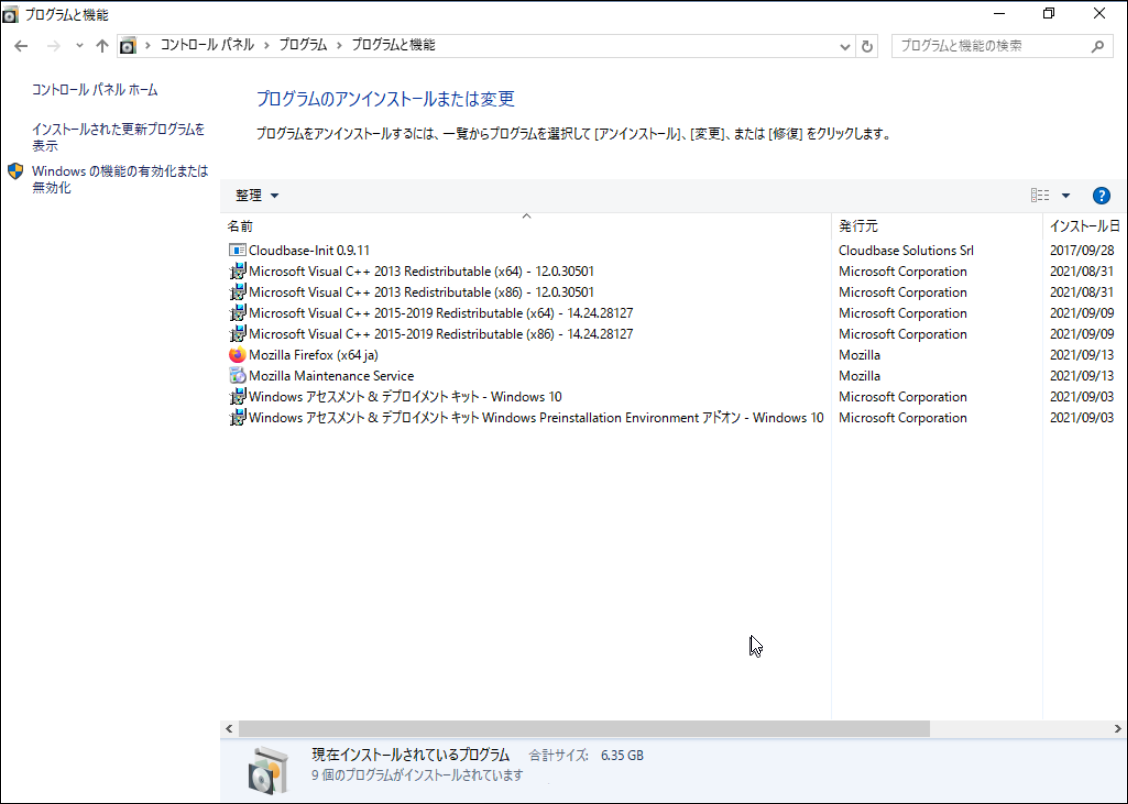The width and height of the screenshot is (1128, 804).
Task: Select Visual C++ 2013 Redistributable (x64)
Action: tap(421, 271)
